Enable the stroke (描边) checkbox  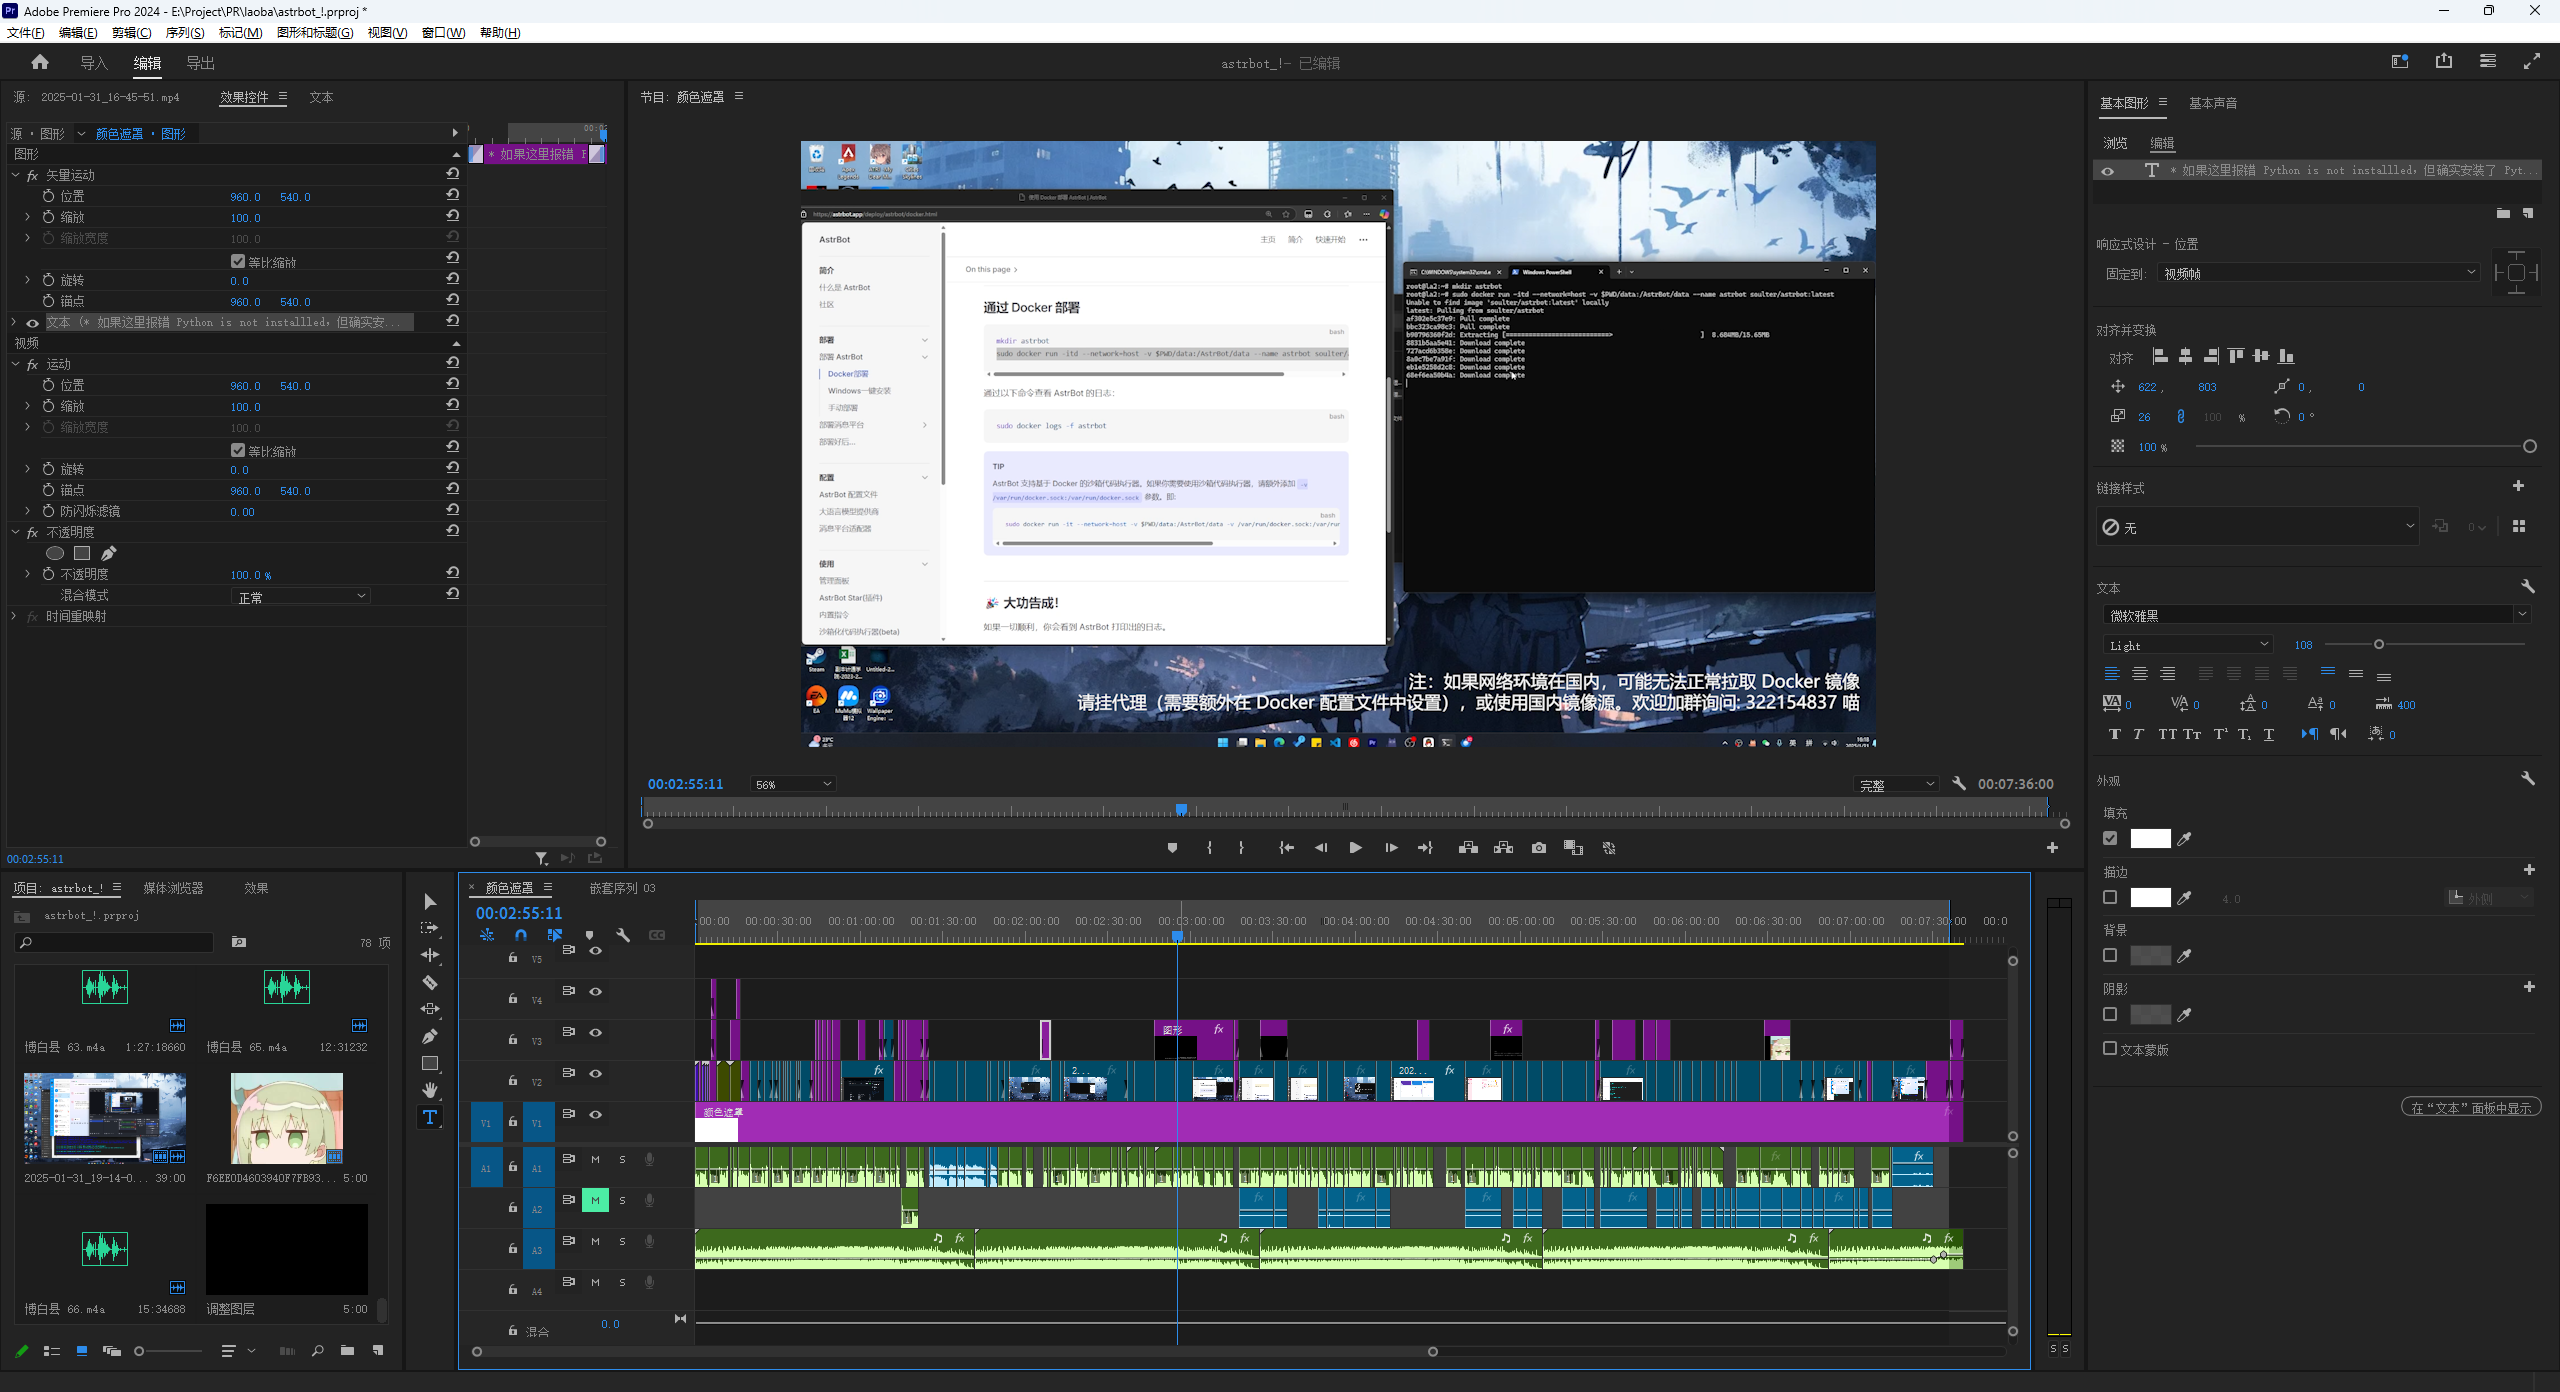click(2110, 898)
